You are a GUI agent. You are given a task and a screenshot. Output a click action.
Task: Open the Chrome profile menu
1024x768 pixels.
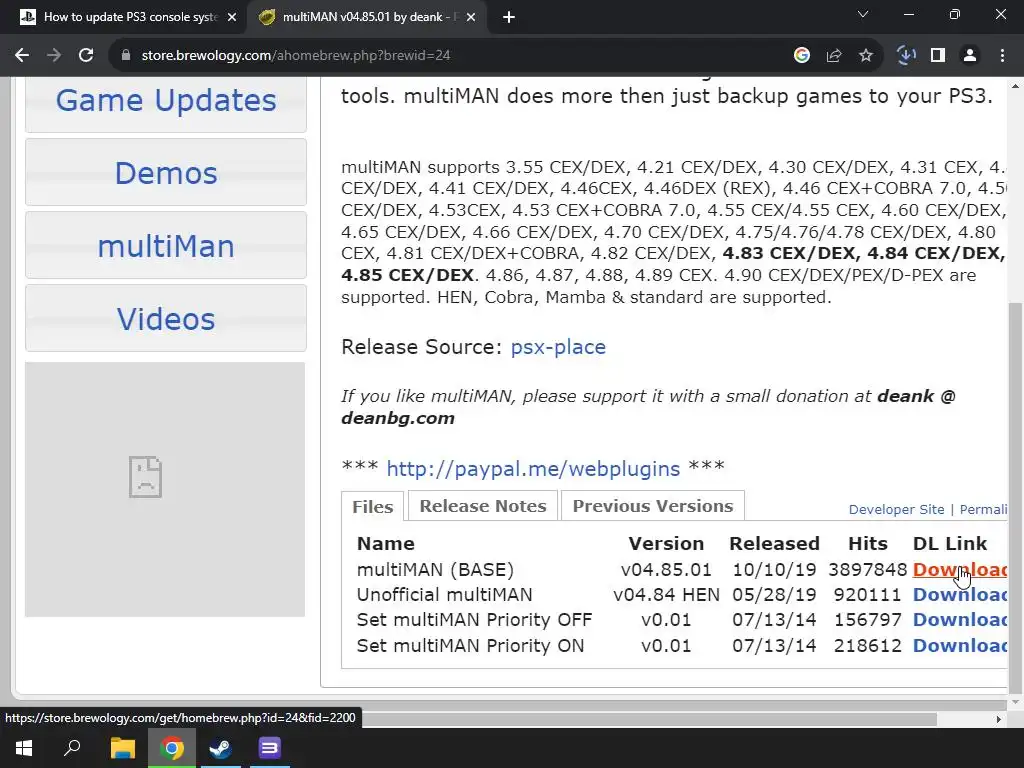click(x=970, y=56)
